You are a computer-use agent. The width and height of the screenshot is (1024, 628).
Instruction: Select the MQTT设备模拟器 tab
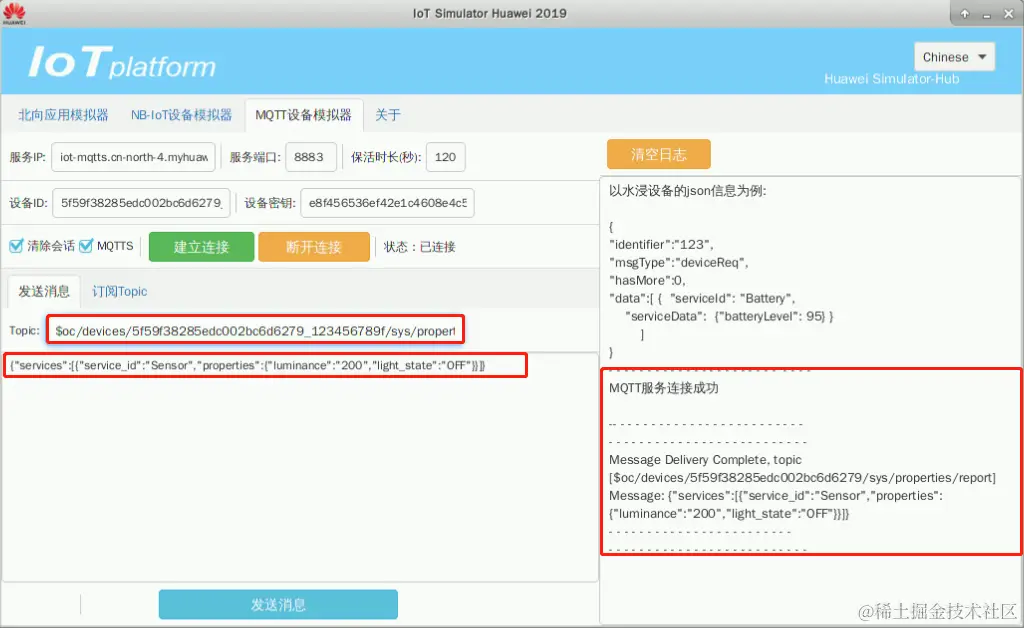(304, 116)
